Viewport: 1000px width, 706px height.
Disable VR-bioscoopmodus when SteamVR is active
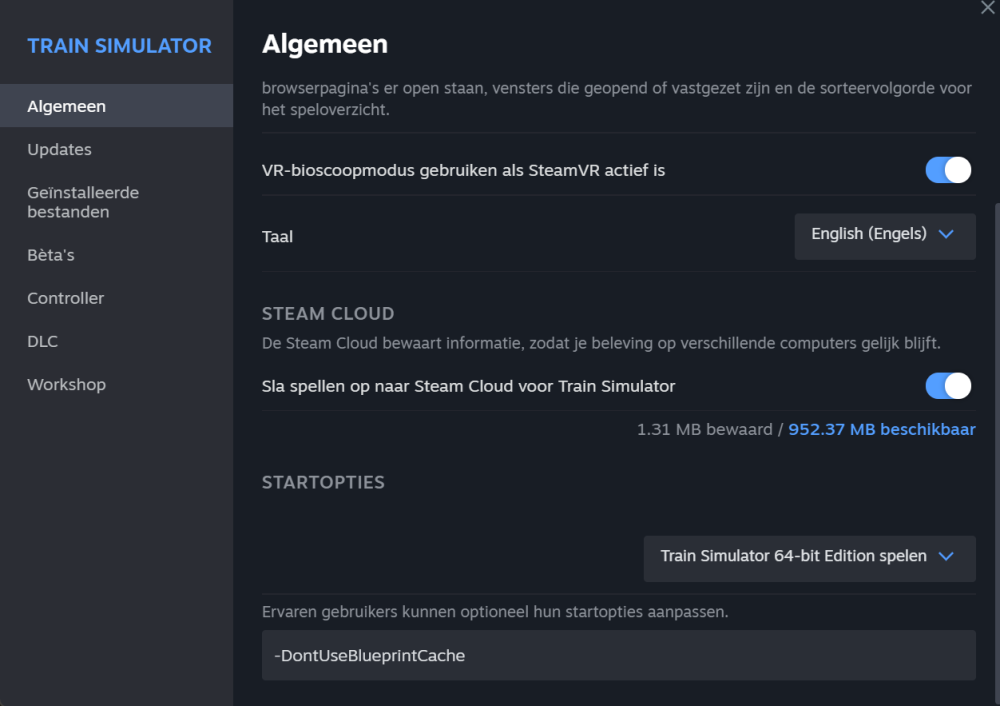pos(947,170)
